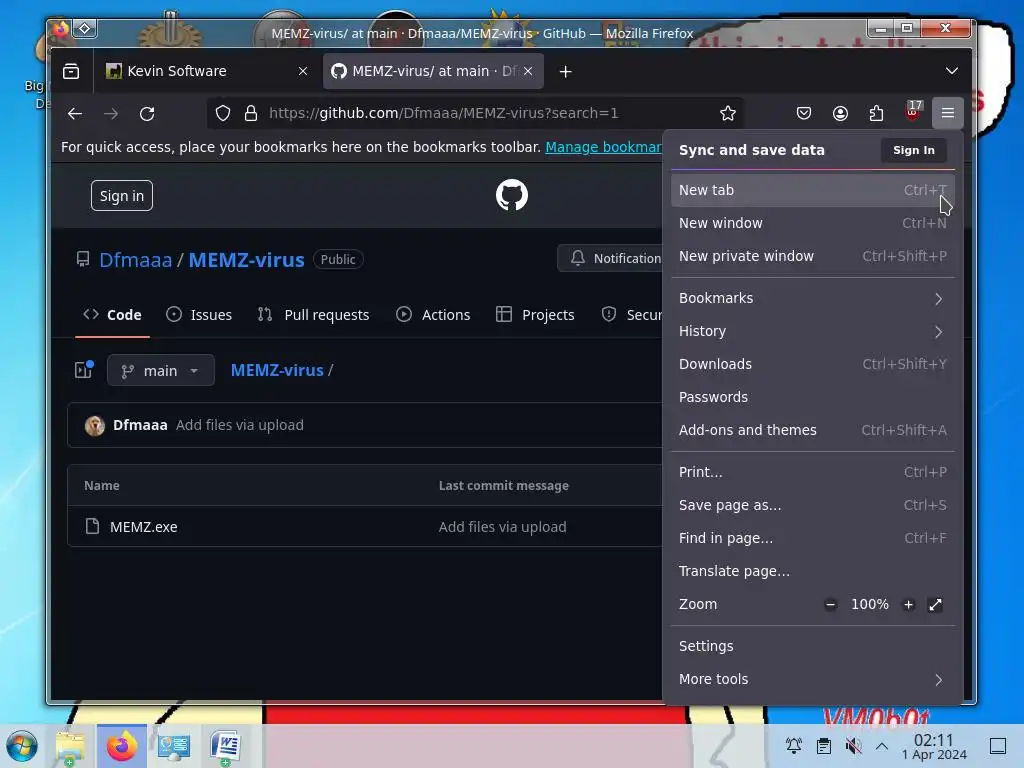Open Word from the taskbar
Image resolution: width=1024 pixels, height=768 pixels.
click(225, 747)
